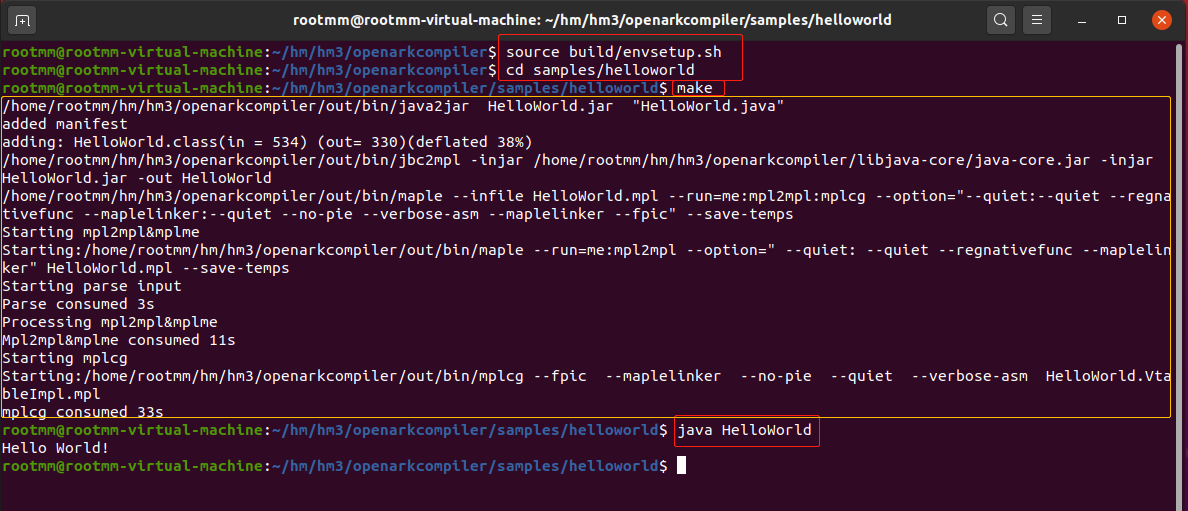Open the terminal hamburger menu
1188x511 pixels.
[1037, 20]
